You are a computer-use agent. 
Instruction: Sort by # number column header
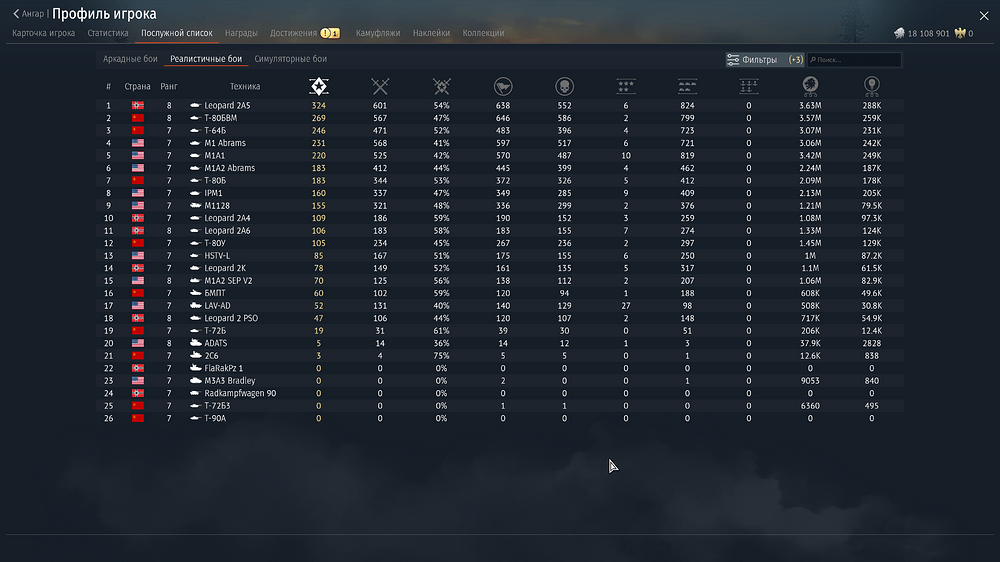point(108,86)
